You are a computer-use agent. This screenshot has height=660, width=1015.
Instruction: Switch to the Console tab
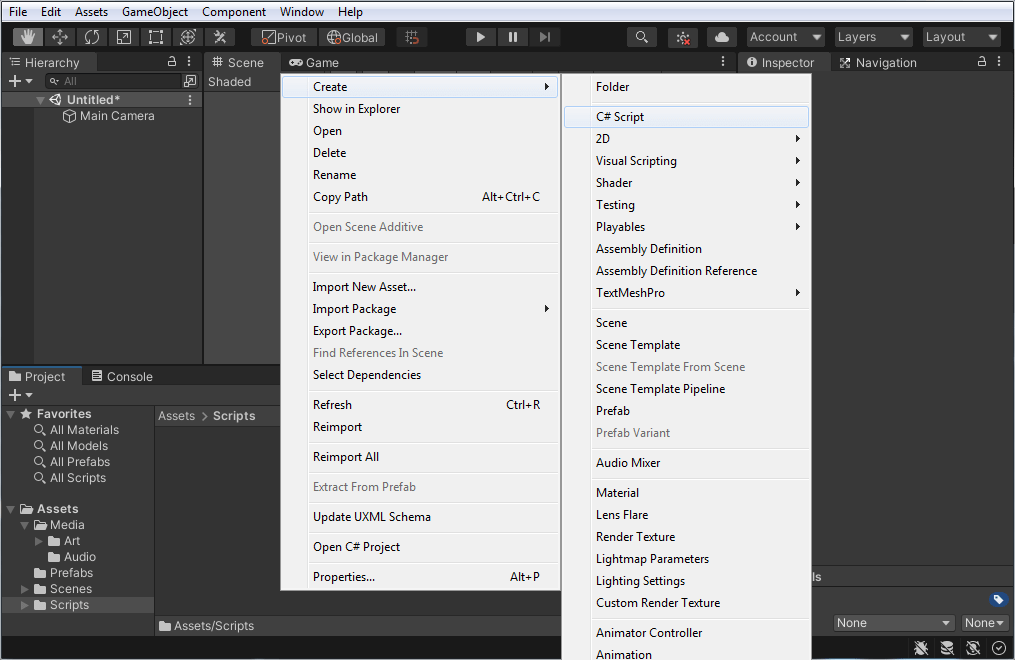pos(121,376)
